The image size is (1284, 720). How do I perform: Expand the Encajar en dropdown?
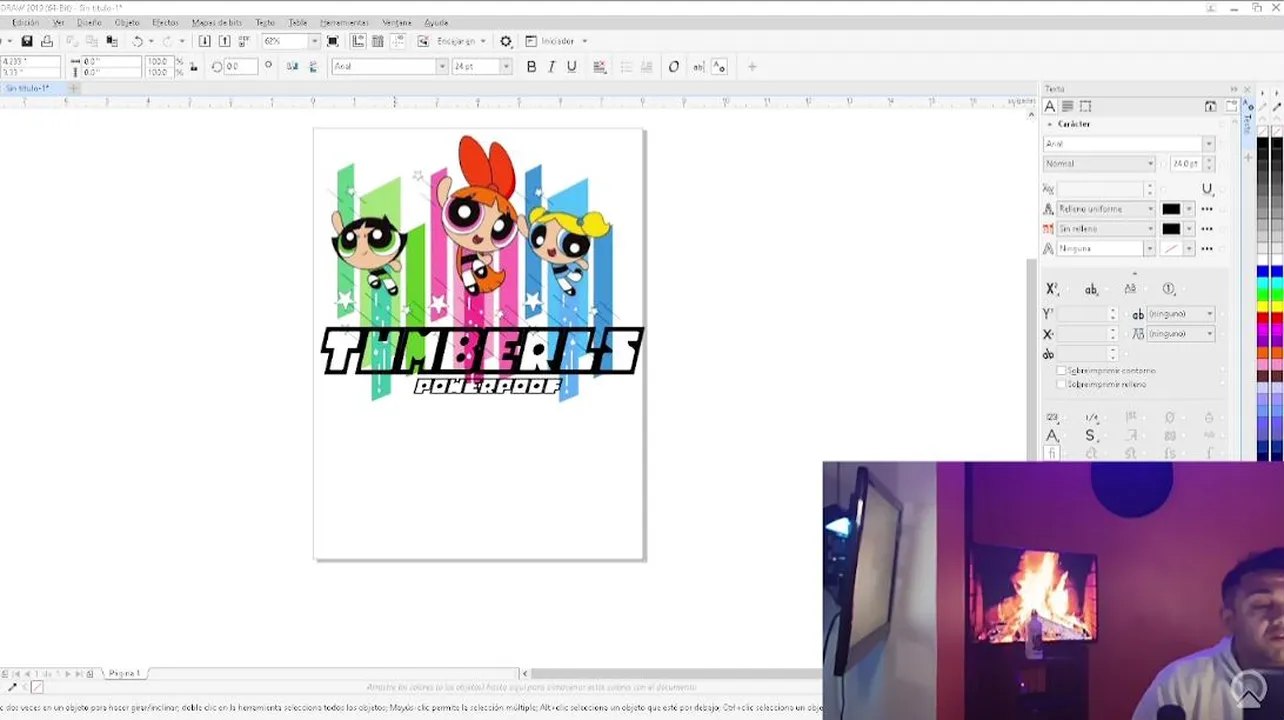pyautogui.click(x=483, y=41)
